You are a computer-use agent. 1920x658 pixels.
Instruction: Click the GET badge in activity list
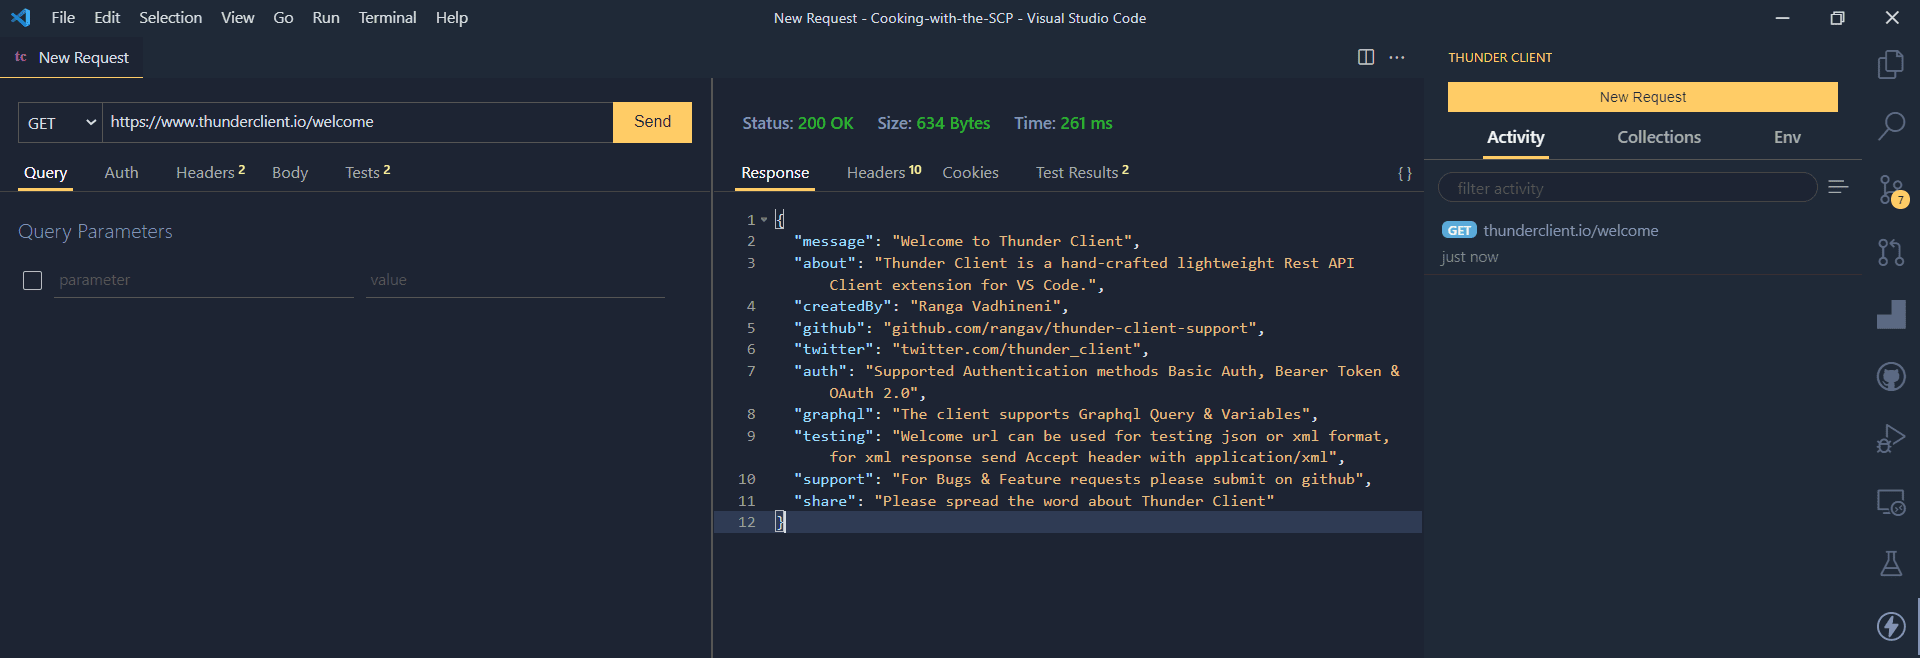tap(1459, 231)
